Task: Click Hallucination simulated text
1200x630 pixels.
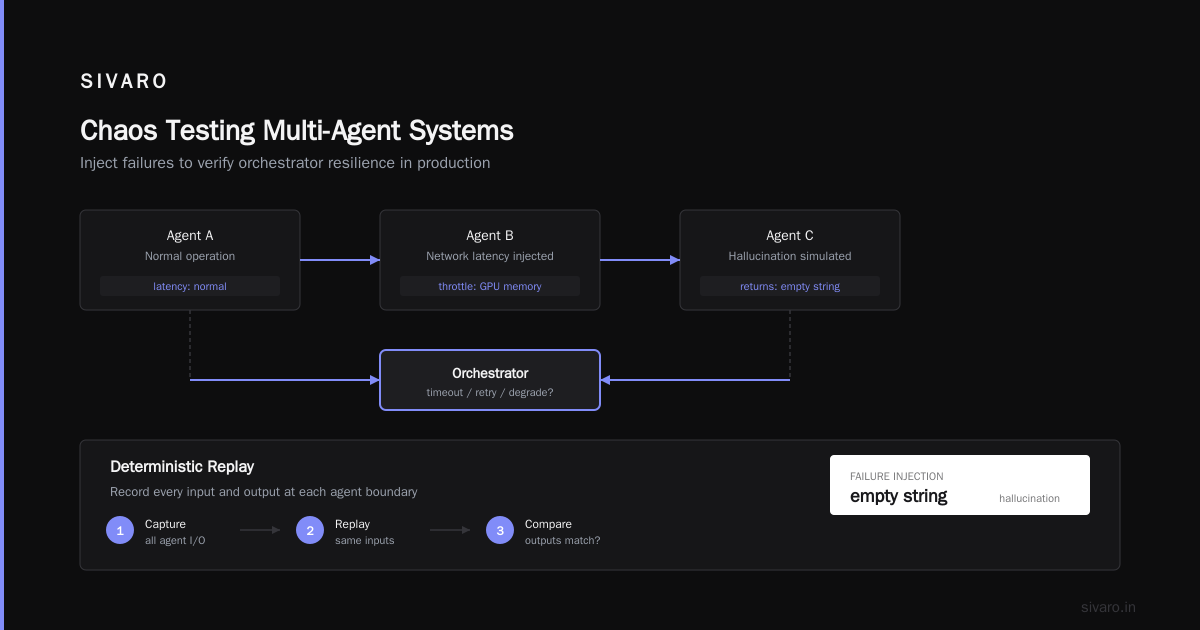Action: (790, 256)
